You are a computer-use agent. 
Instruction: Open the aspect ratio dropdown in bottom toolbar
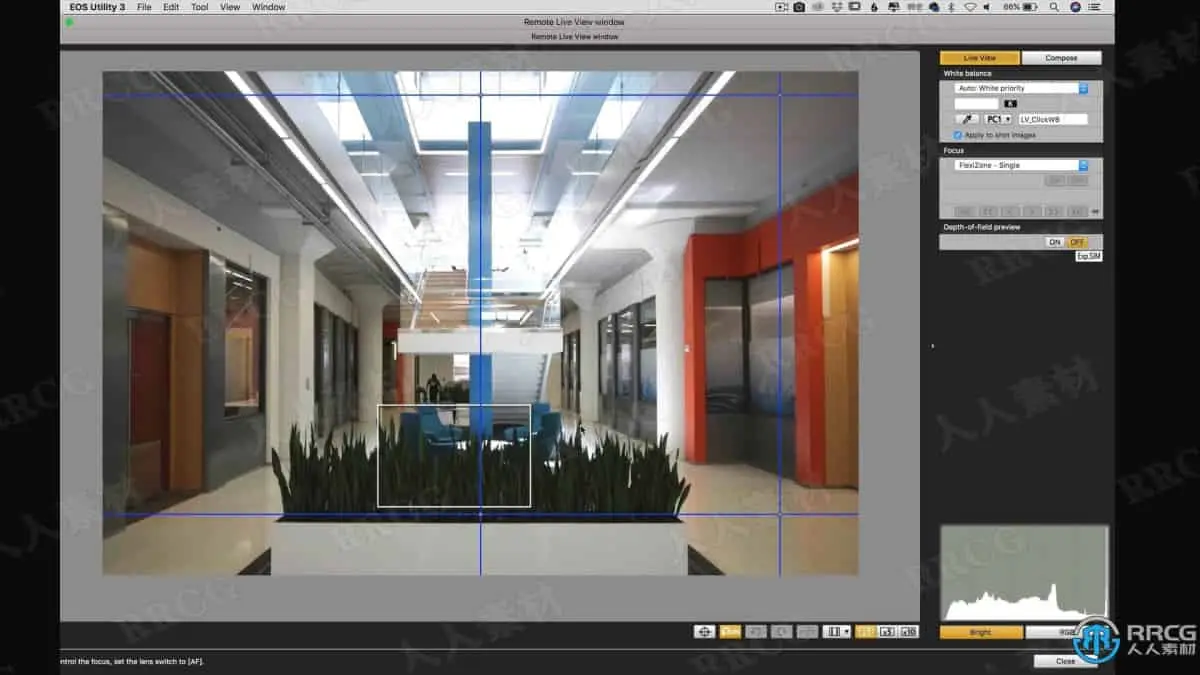coord(837,632)
